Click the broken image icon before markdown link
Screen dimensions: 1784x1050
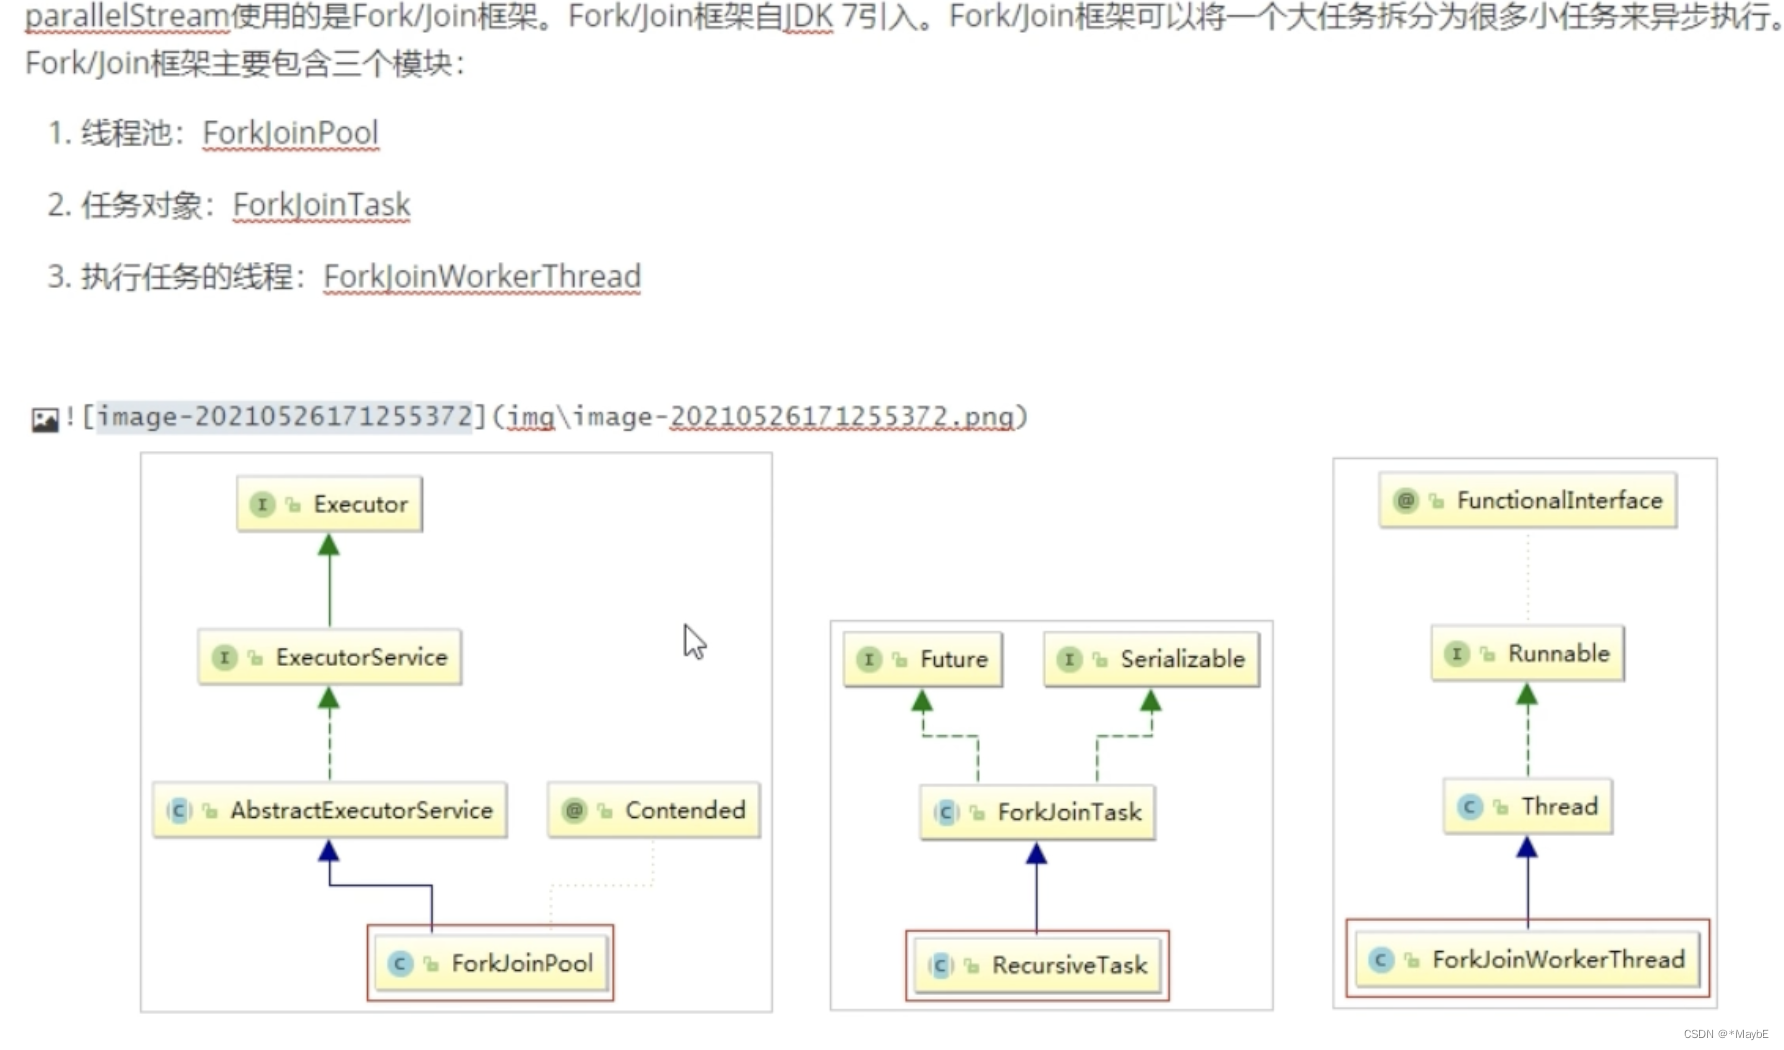pyautogui.click(x=45, y=419)
